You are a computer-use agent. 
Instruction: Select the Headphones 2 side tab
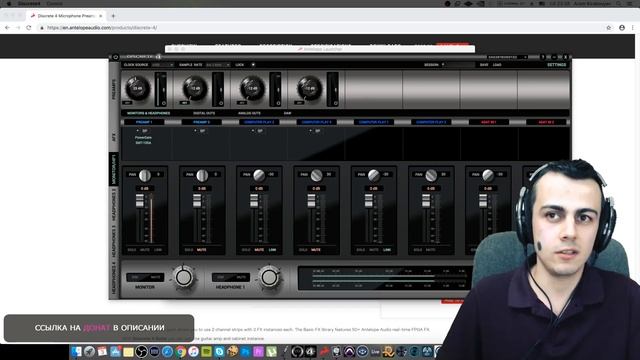pos(114,206)
